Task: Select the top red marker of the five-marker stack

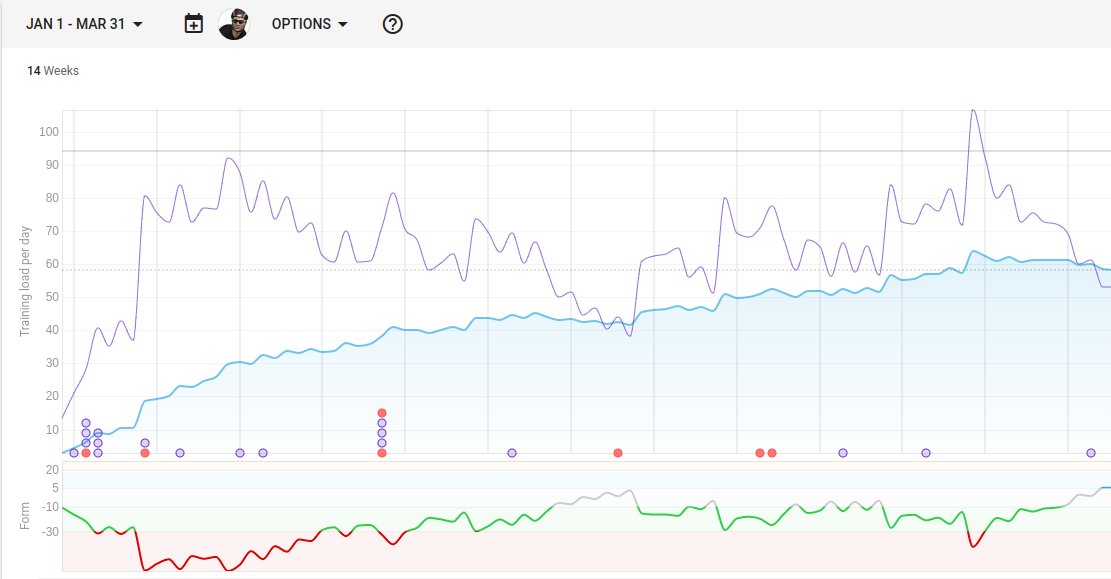Action: [x=382, y=413]
